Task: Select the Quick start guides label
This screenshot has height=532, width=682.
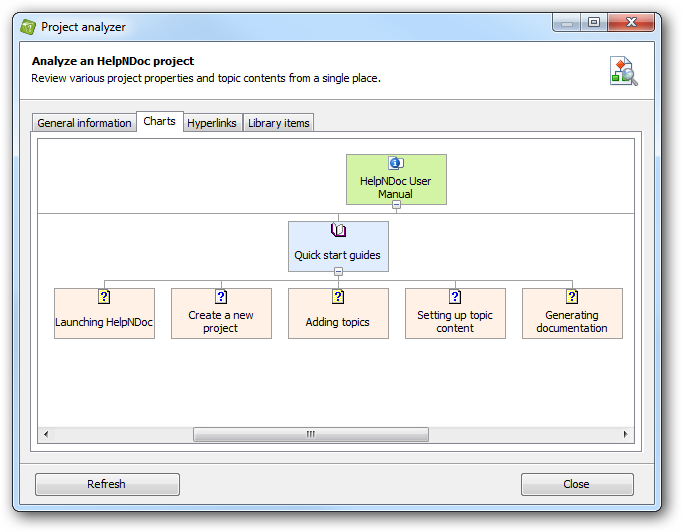Action: [x=338, y=255]
